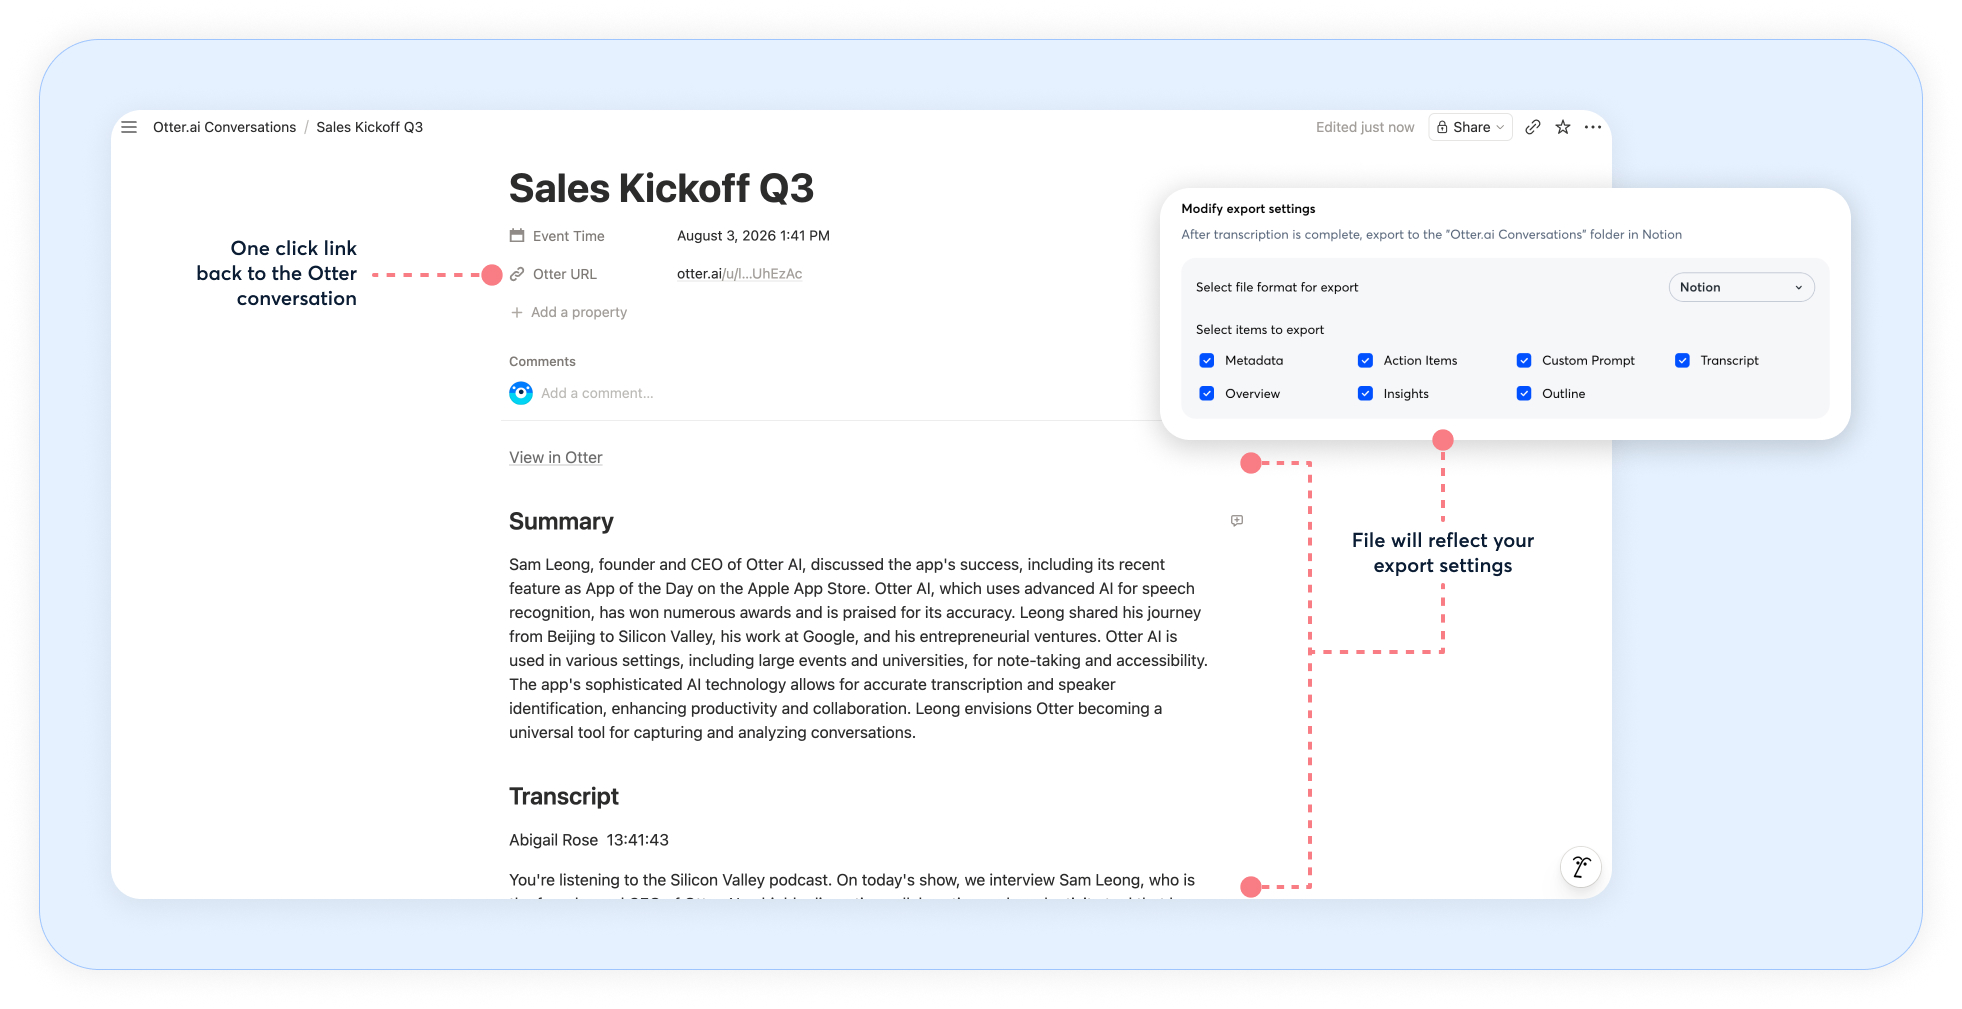Disable the Outline checkbox
The width and height of the screenshot is (1962, 1009).
tap(1524, 394)
